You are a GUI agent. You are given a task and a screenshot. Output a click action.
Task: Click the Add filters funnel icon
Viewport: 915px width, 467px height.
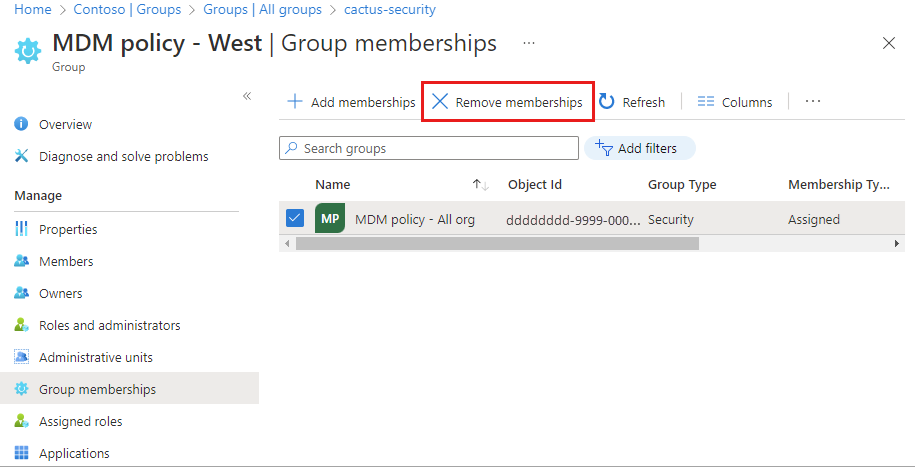coord(604,148)
